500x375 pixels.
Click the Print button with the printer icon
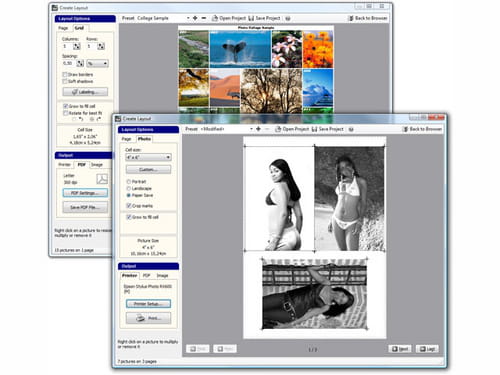(148, 318)
